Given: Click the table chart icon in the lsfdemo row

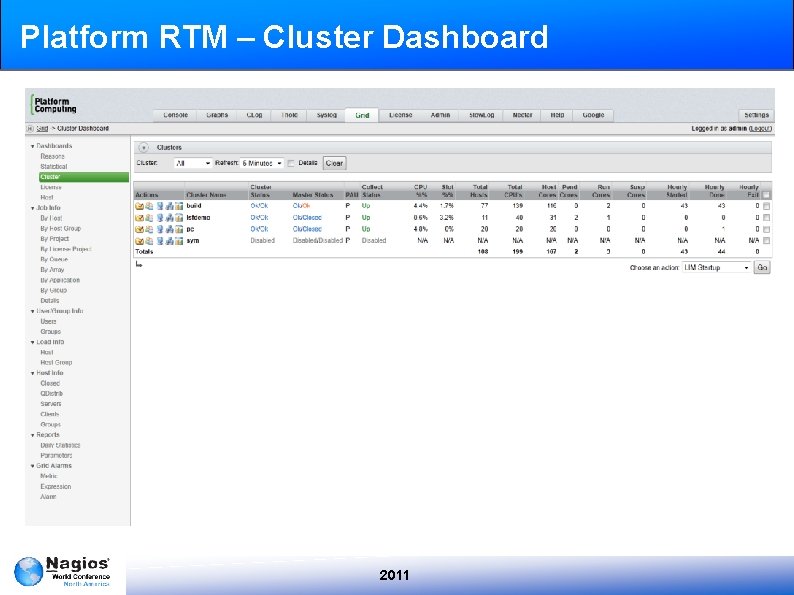Looking at the screenshot, I should pos(179,218).
